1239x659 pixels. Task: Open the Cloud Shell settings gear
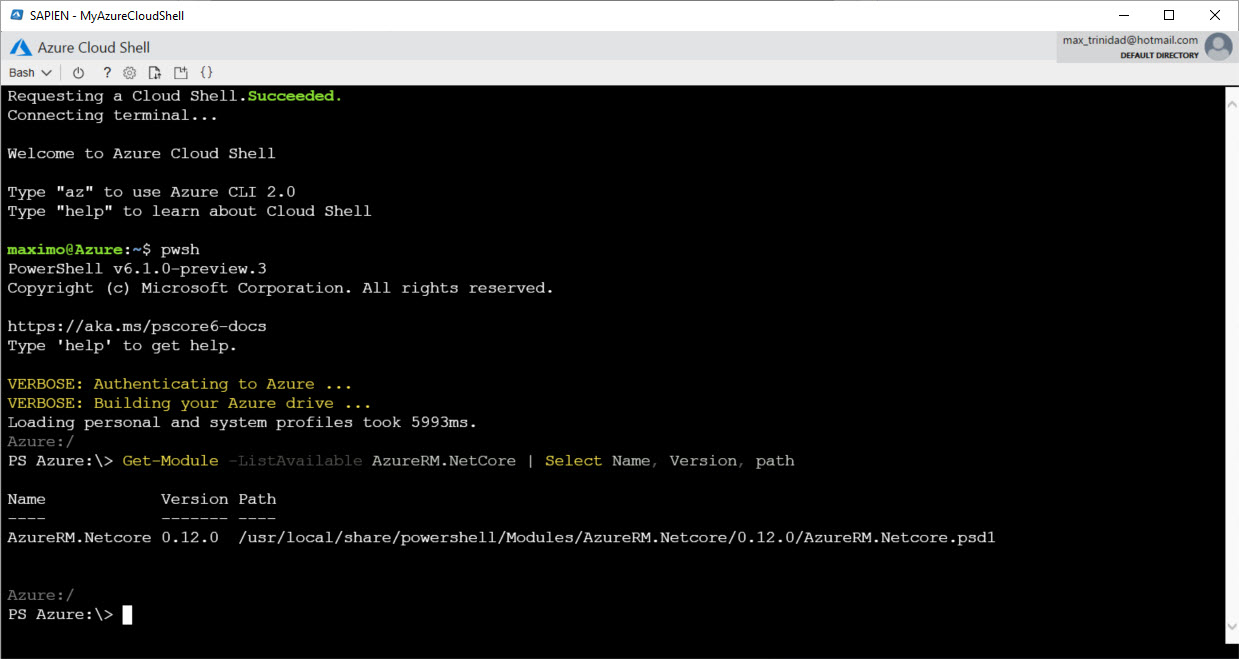[x=129, y=72]
